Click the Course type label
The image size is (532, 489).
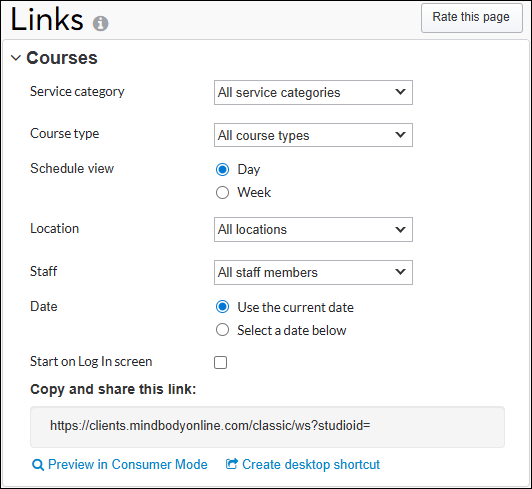point(65,134)
